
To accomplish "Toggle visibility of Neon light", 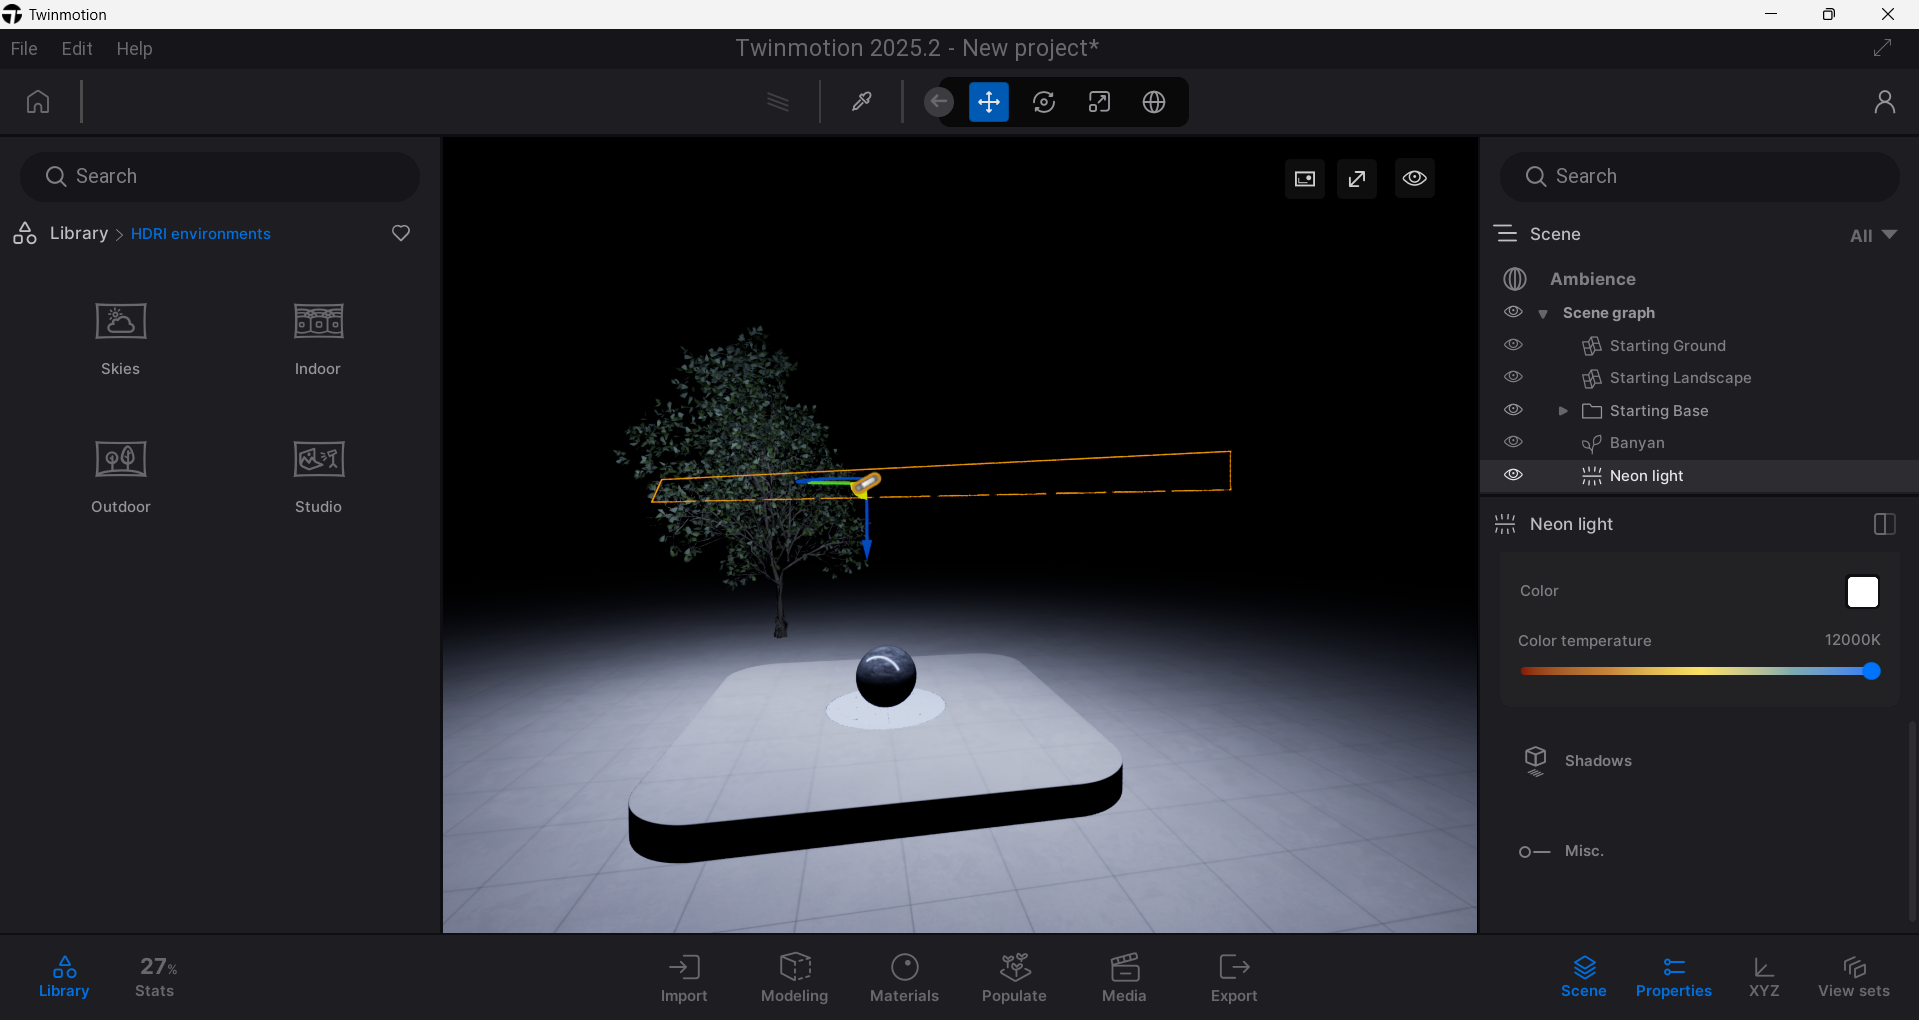I will [x=1513, y=475].
